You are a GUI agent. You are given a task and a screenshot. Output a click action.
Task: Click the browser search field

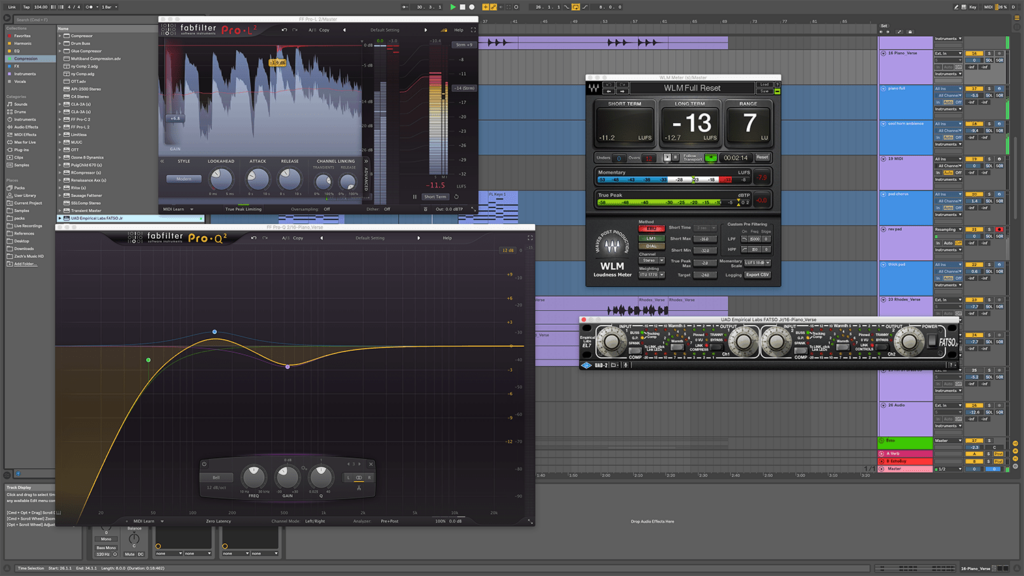(85, 20)
